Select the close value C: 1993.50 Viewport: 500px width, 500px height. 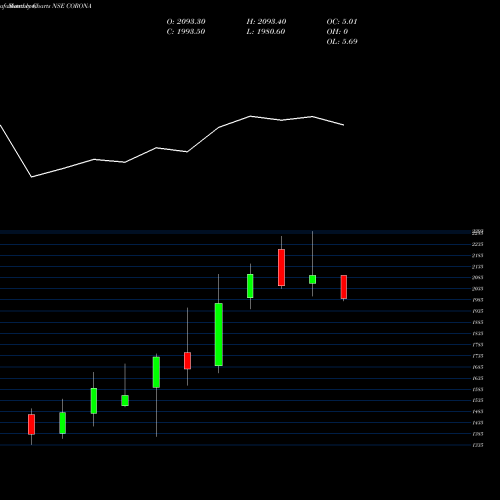(x=186, y=31)
